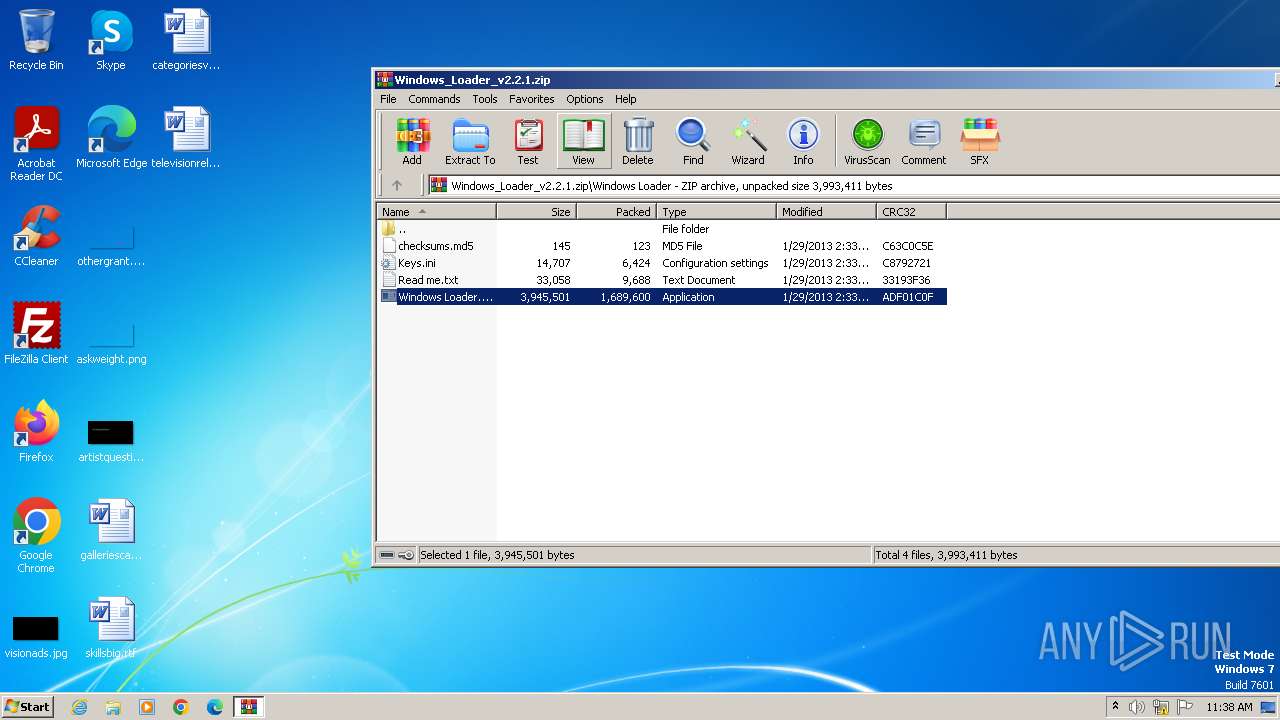Screen dimensions: 1280x720
Task: Open the Favorites menu
Action: (x=531, y=99)
